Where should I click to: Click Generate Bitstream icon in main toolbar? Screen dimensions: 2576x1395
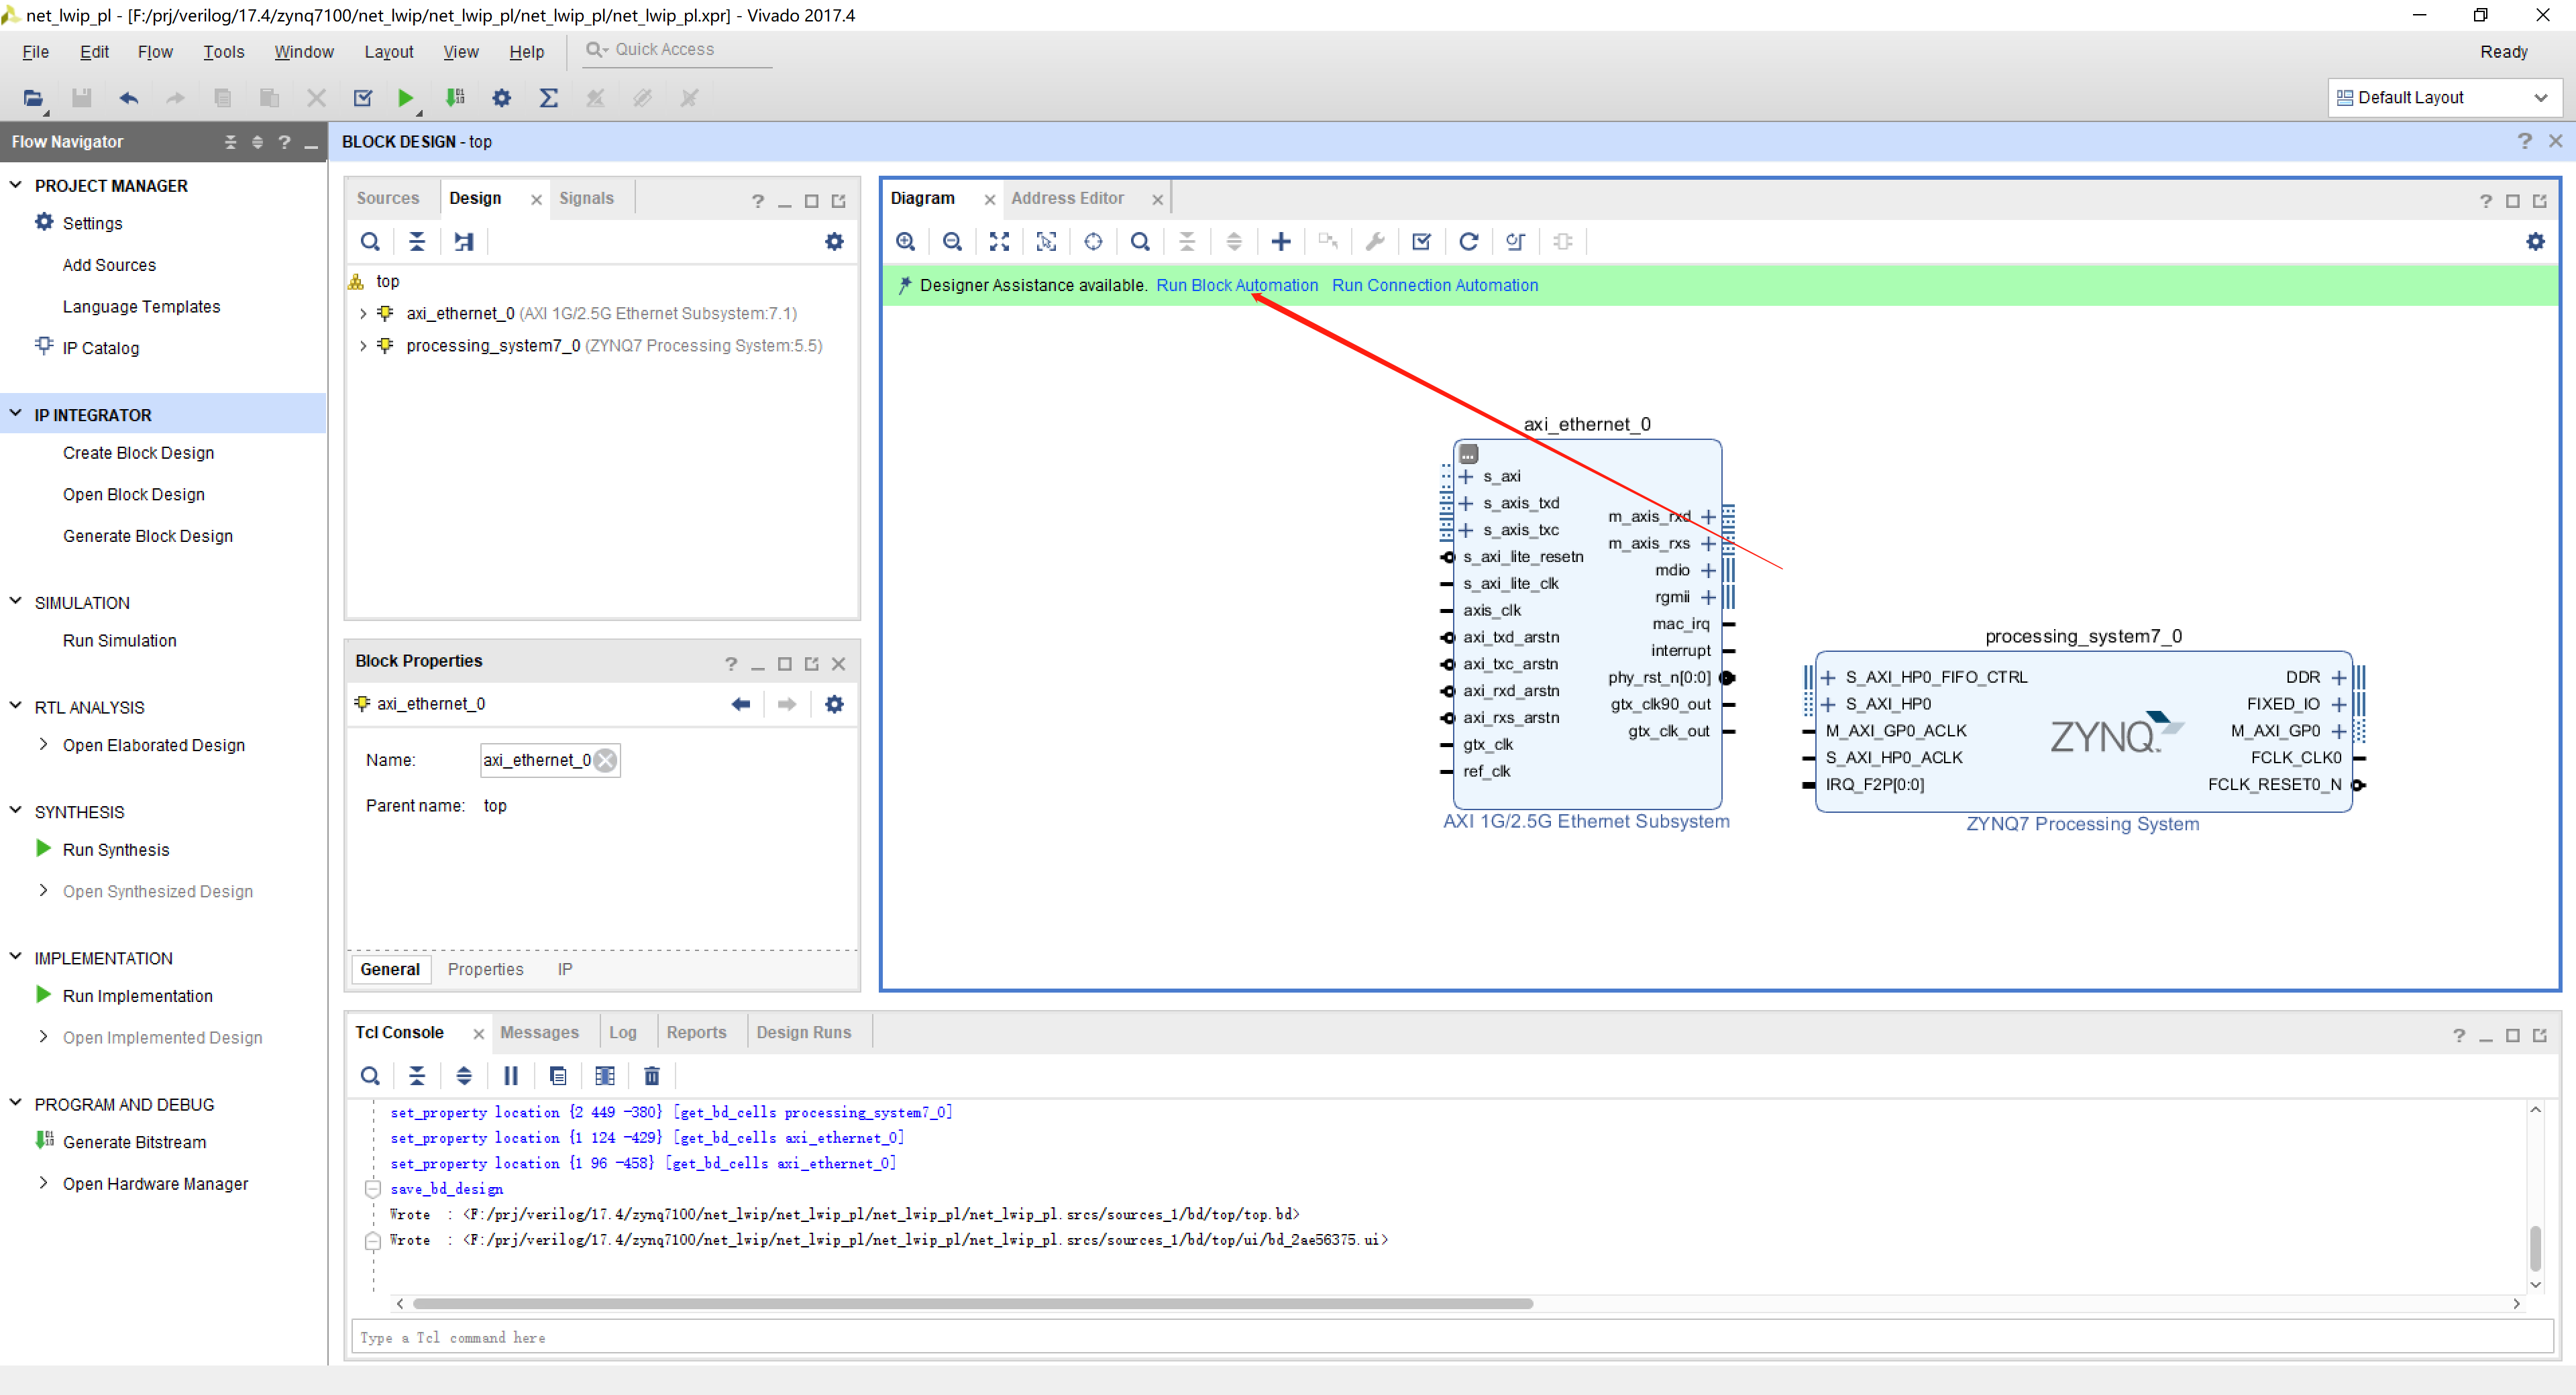[455, 98]
